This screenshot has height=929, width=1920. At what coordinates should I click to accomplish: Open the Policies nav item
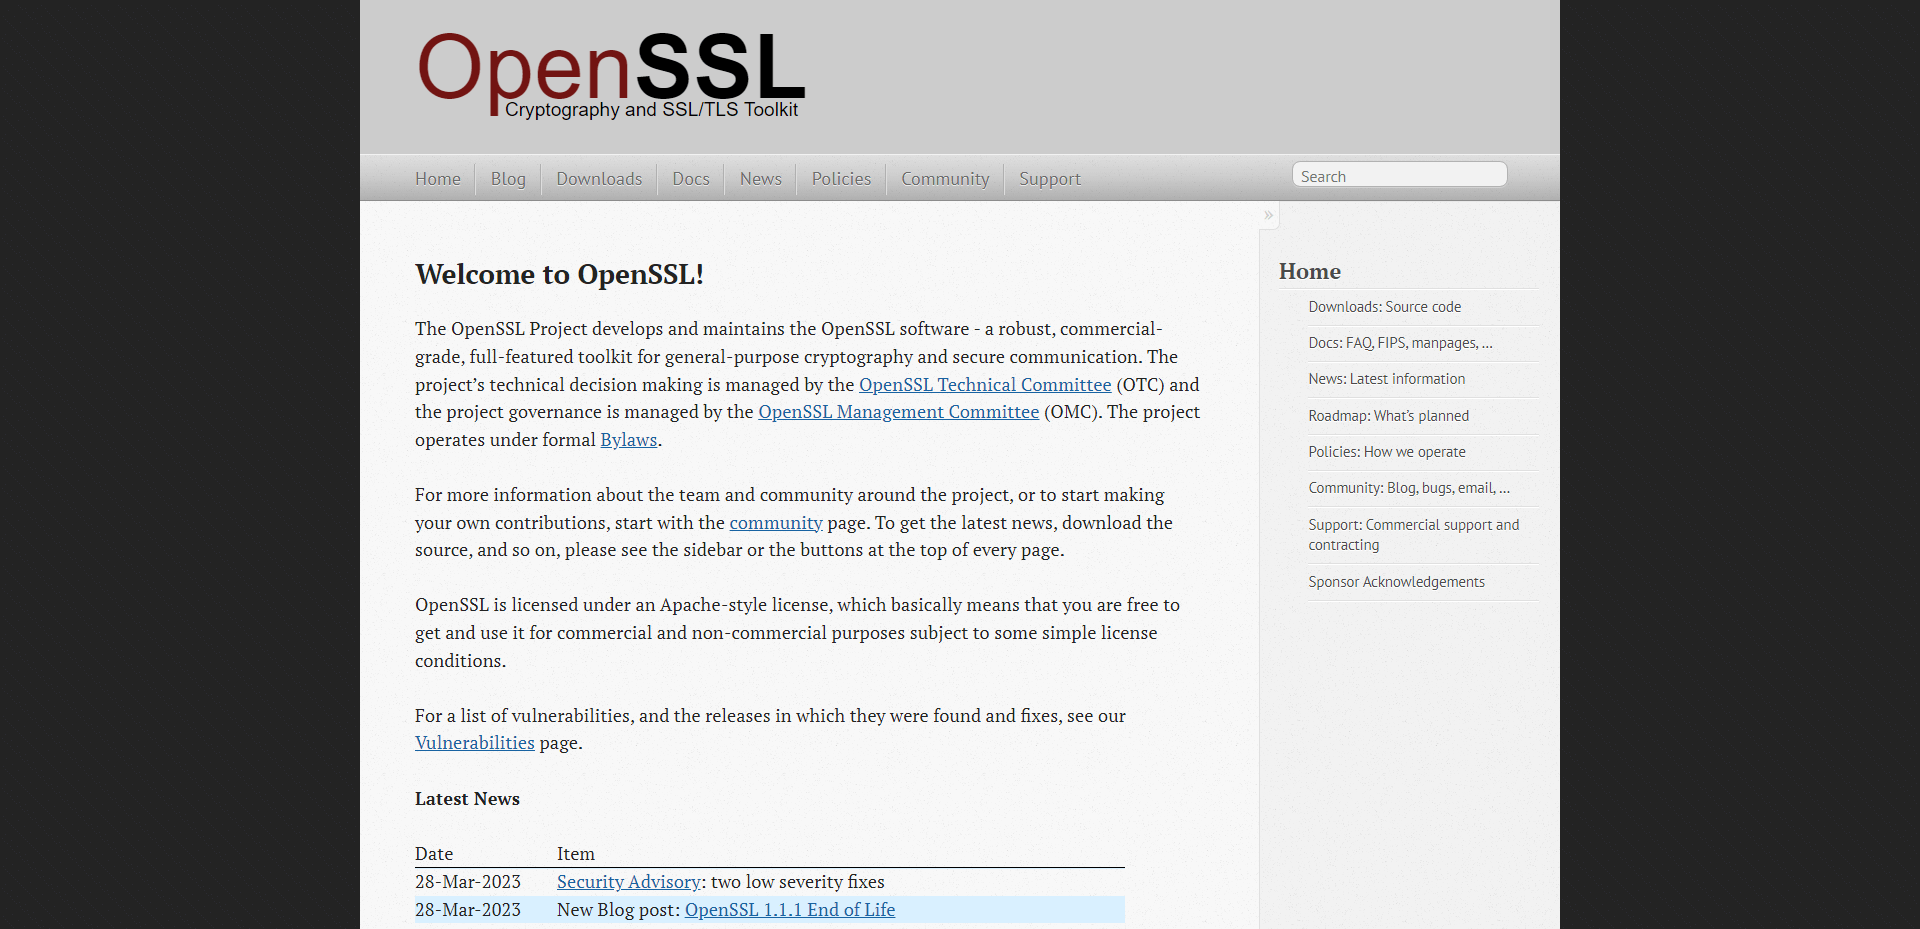pos(841,179)
